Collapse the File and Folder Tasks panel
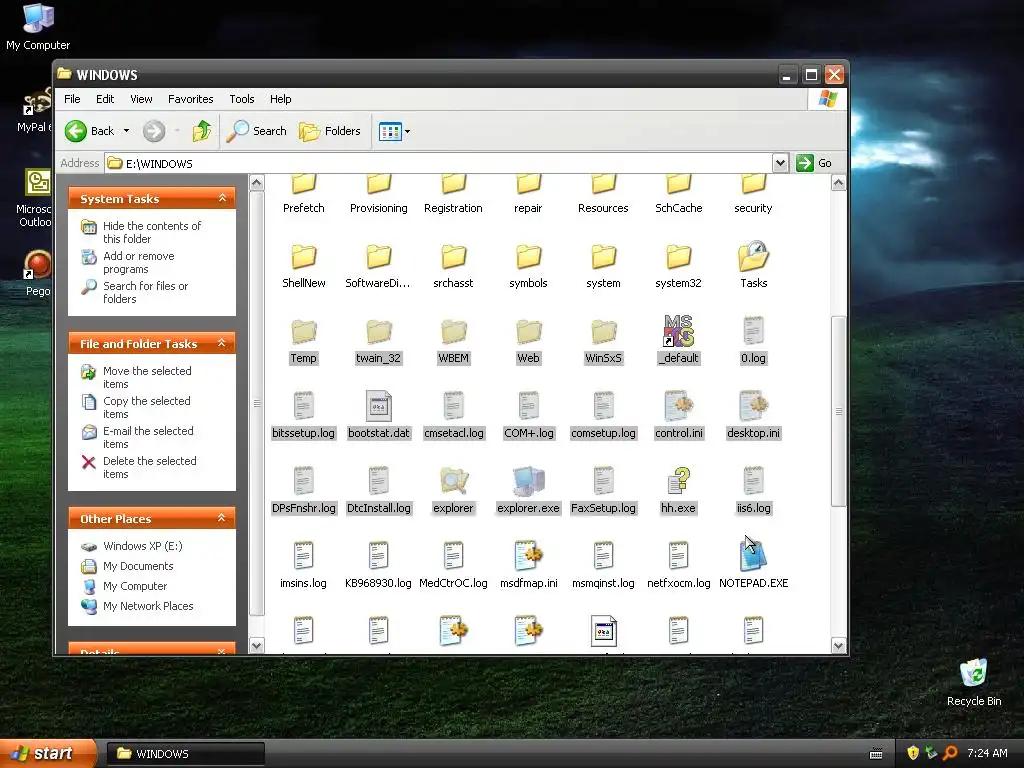The width and height of the screenshot is (1024, 768). 222,343
